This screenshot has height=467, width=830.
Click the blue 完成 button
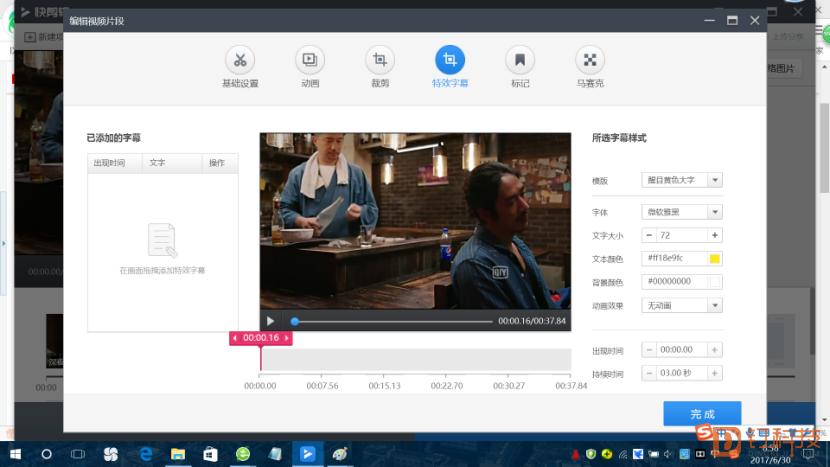click(x=702, y=414)
